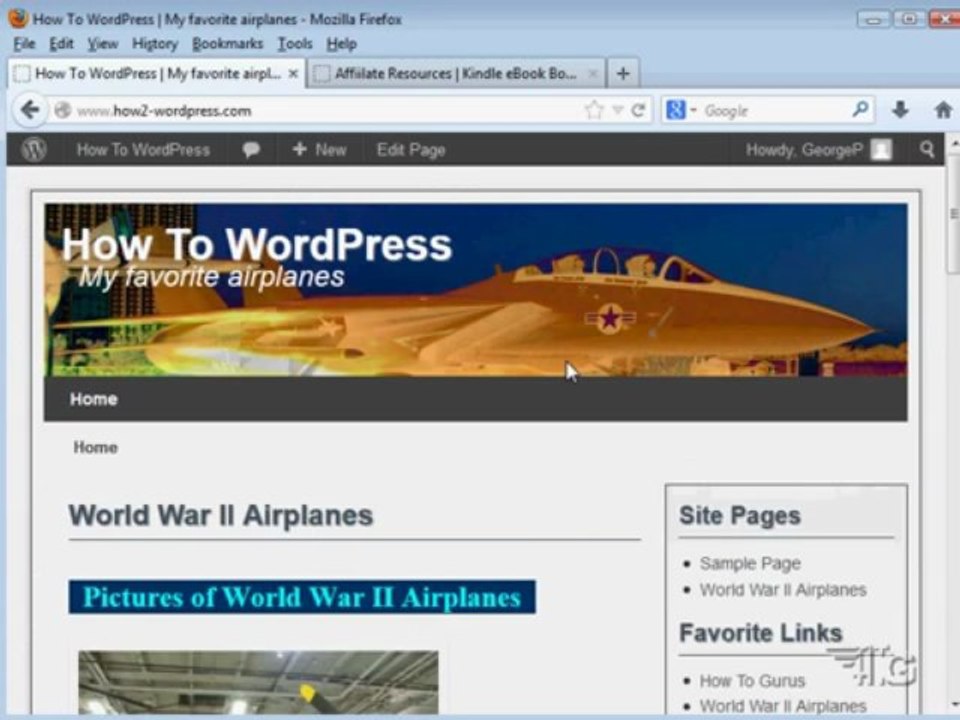This screenshot has width=960, height=720.
Task: Open How To WordPress site menu
Action: coord(143,150)
